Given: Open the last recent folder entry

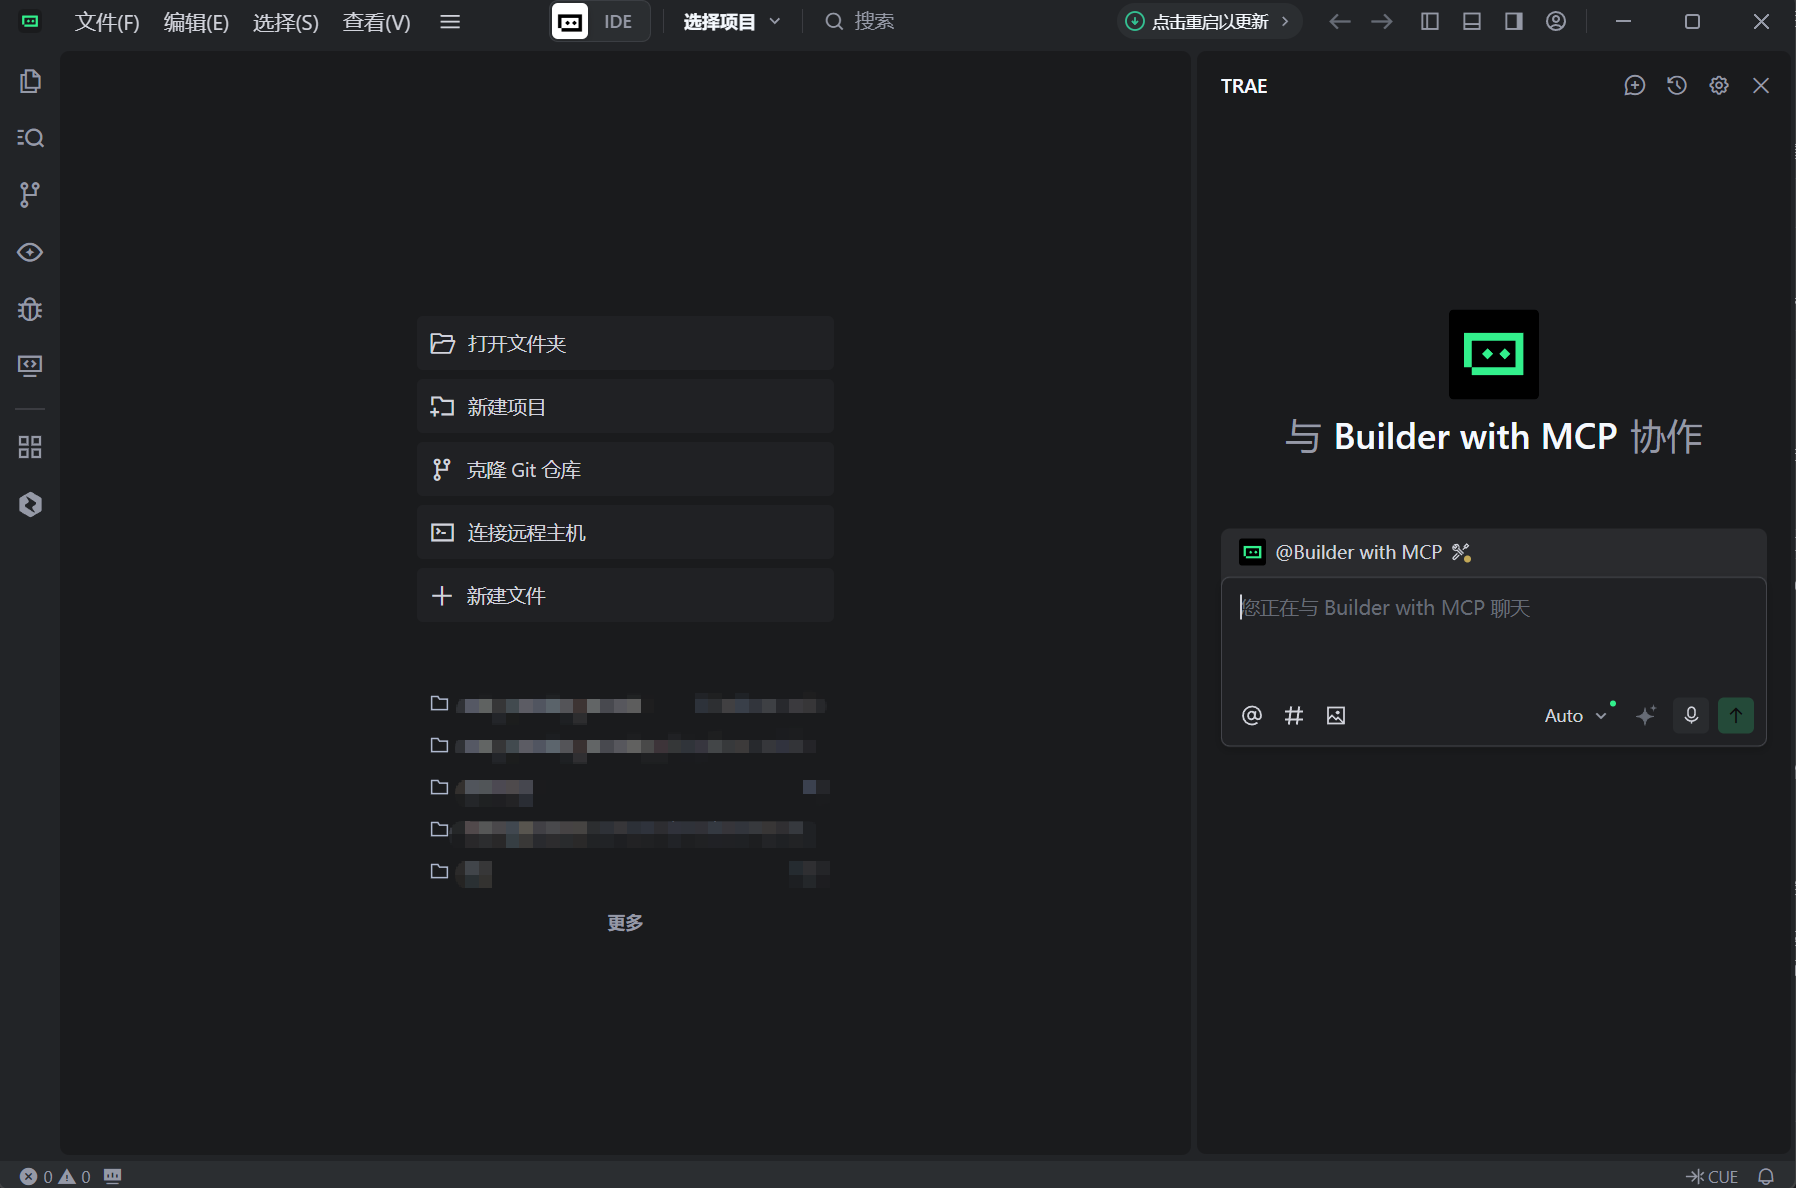Looking at the screenshot, I should point(629,872).
